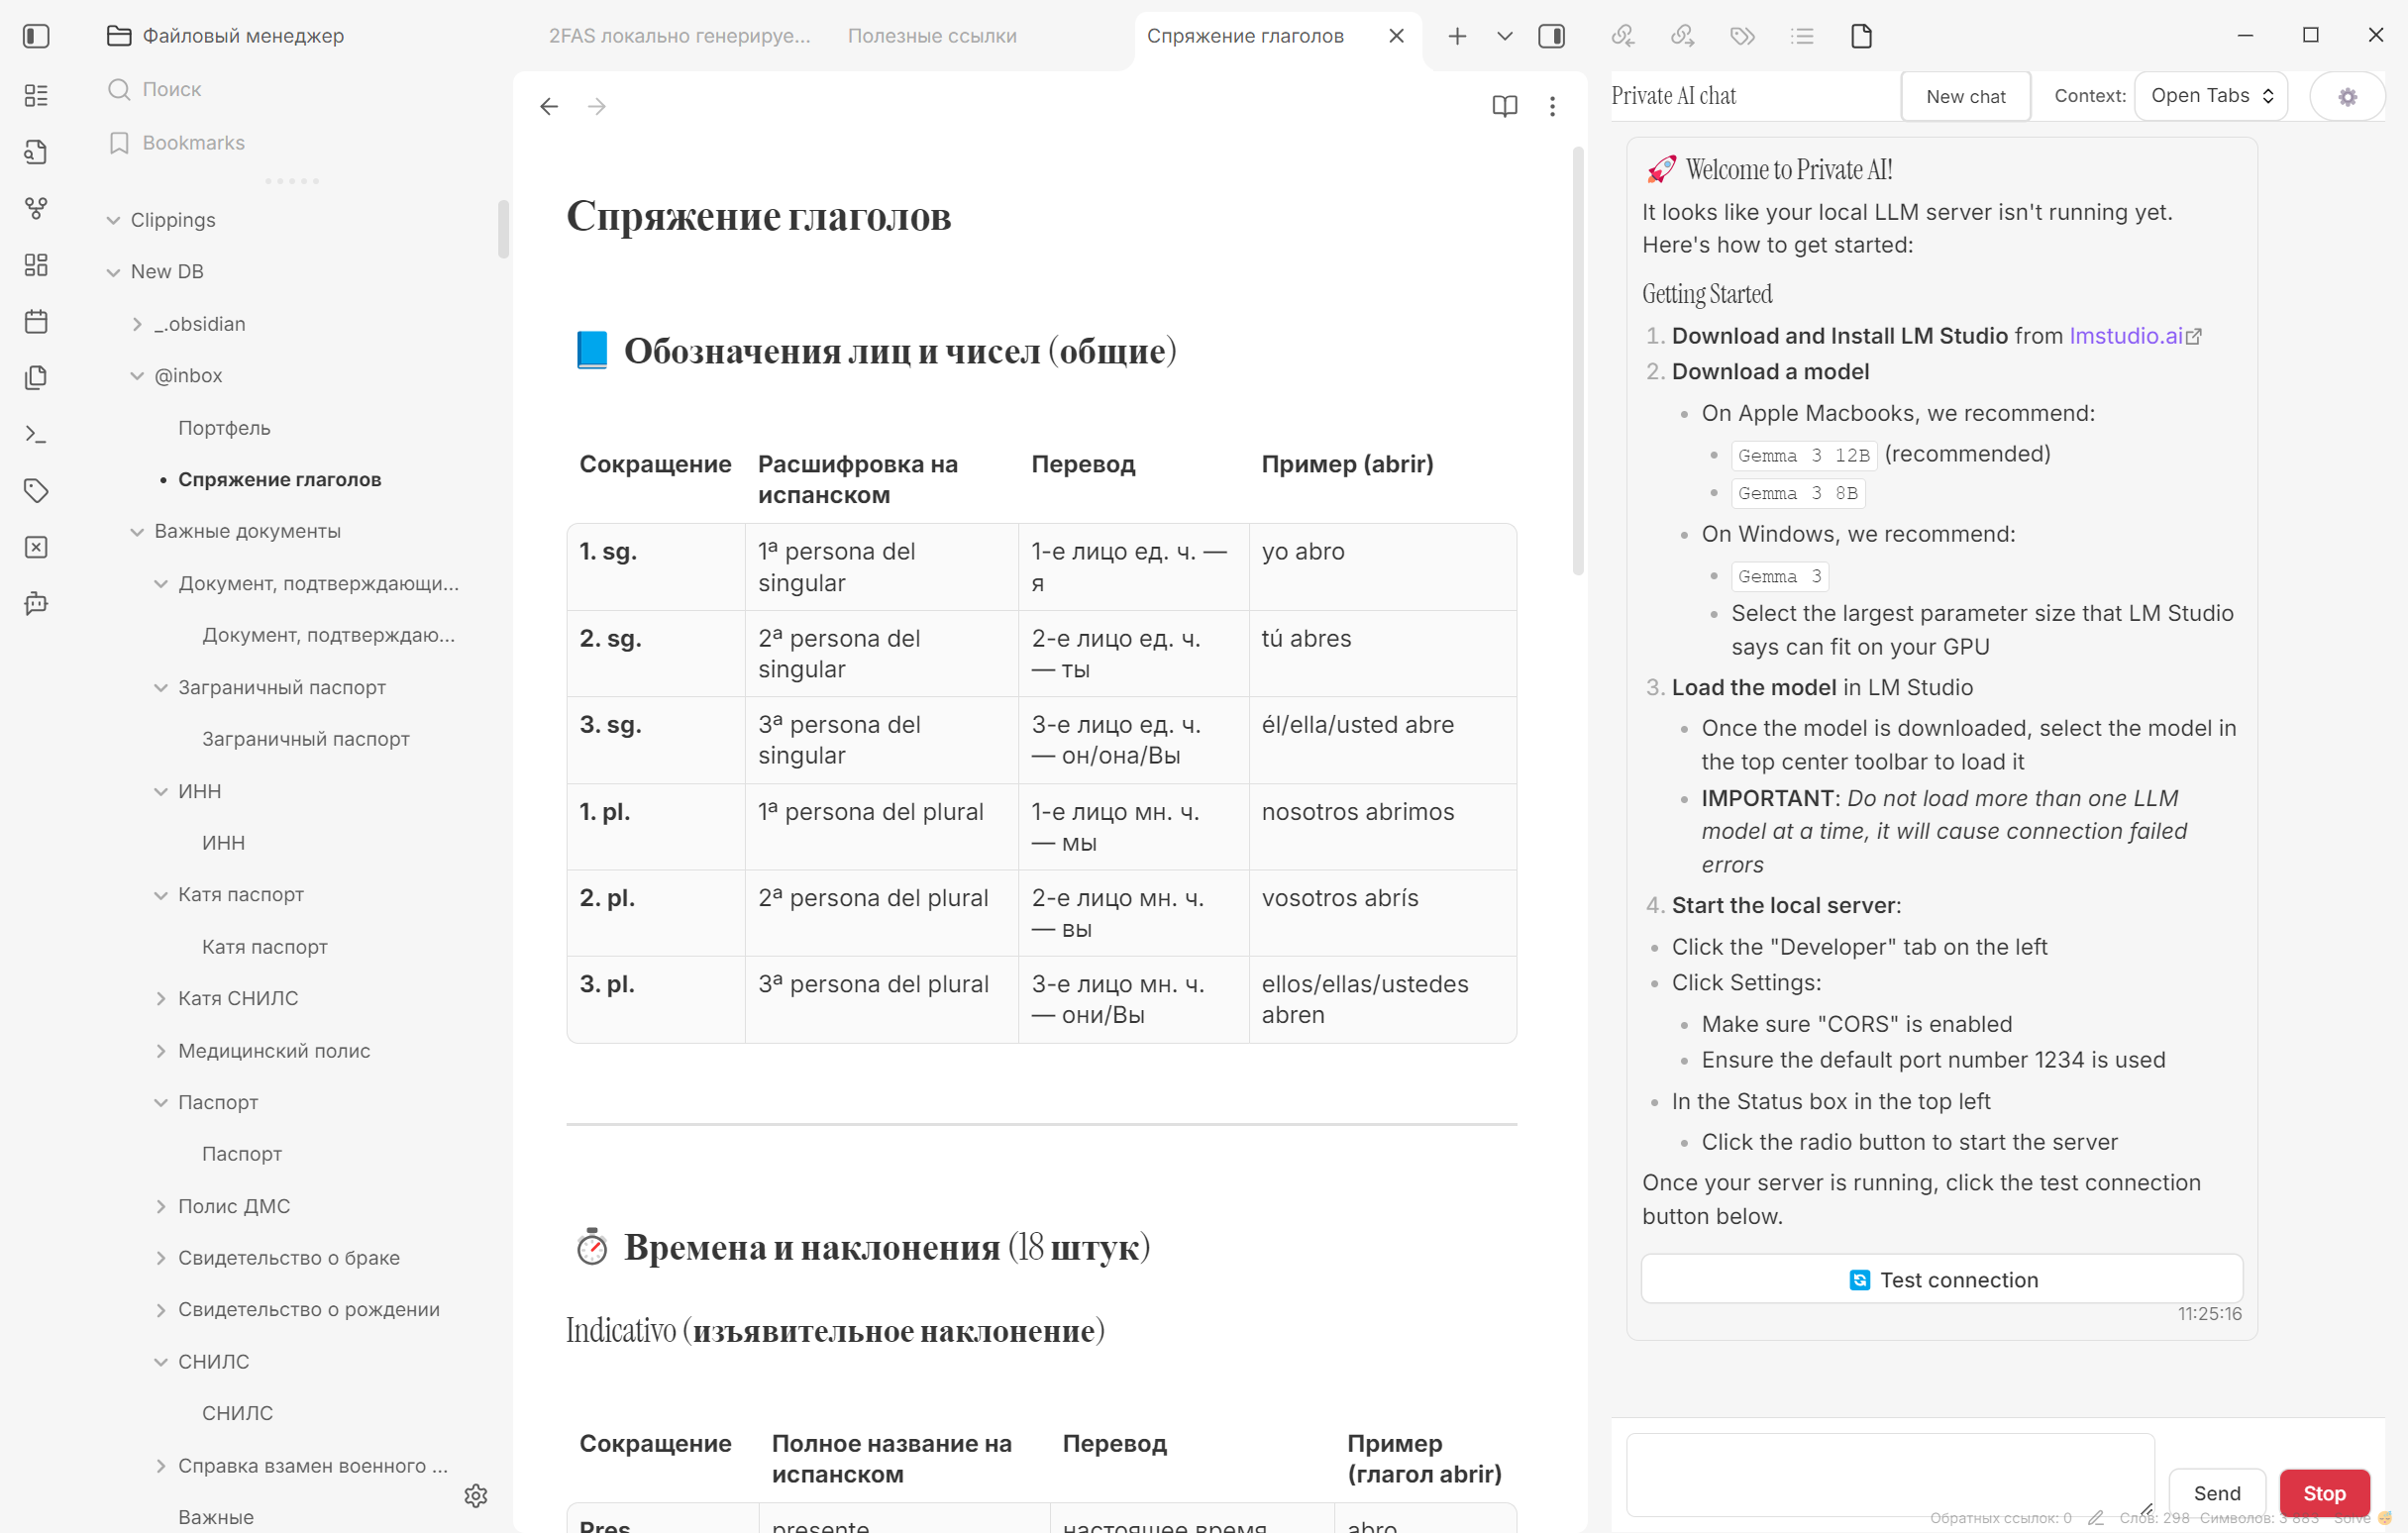
Task: Navigate back with the left arrow
Action: click(x=549, y=106)
